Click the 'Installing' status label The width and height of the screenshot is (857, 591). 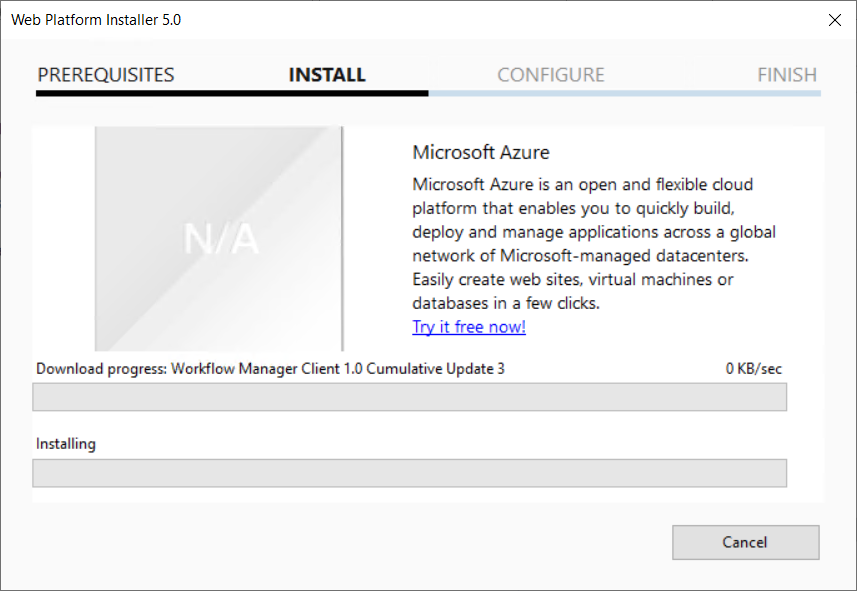click(x=66, y=444)
